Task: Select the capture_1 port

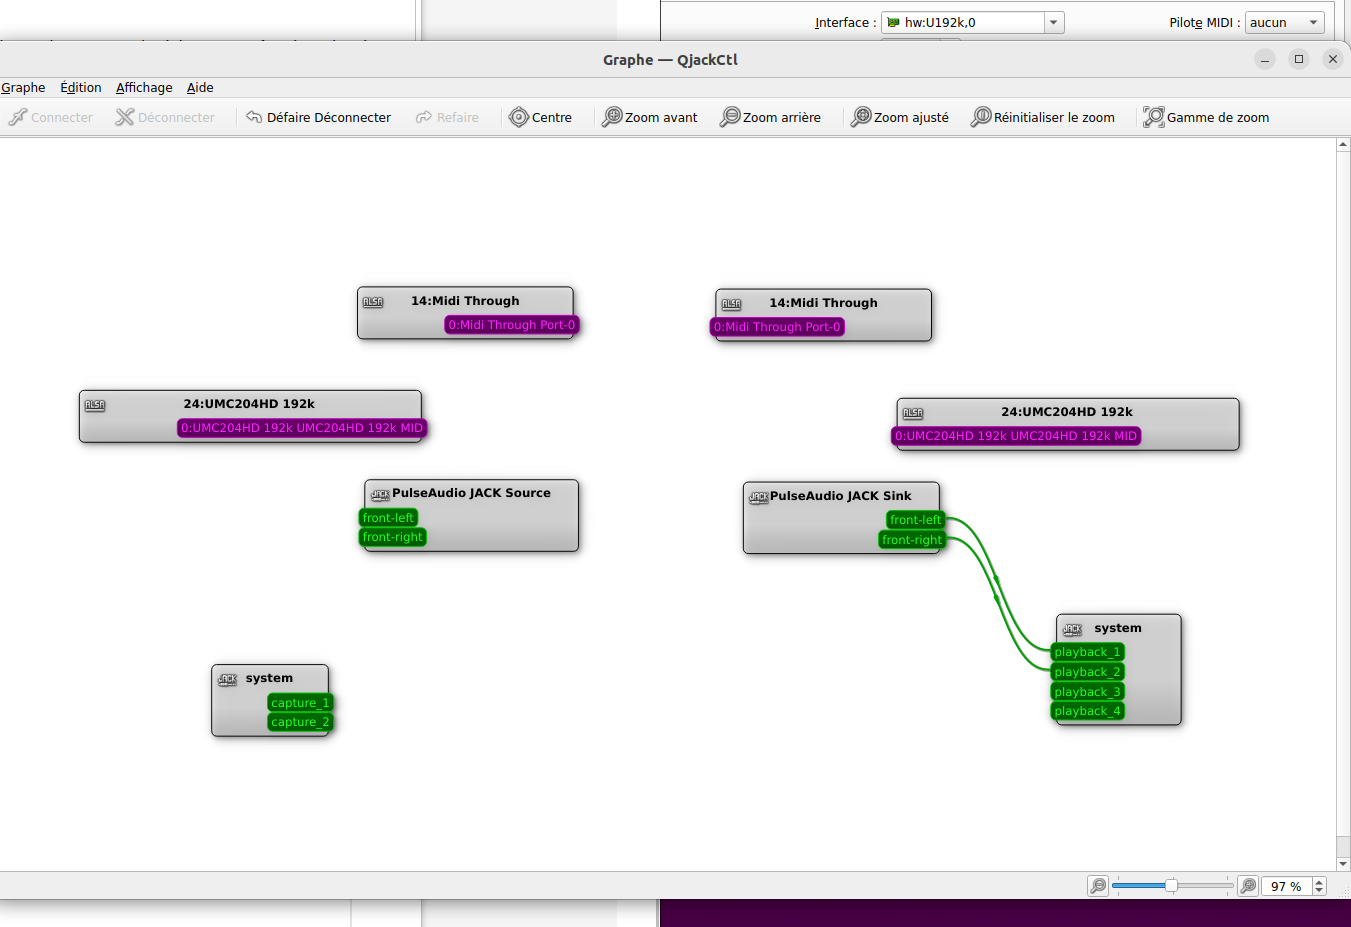Action: pyautogui.click(x=300, y=703)
